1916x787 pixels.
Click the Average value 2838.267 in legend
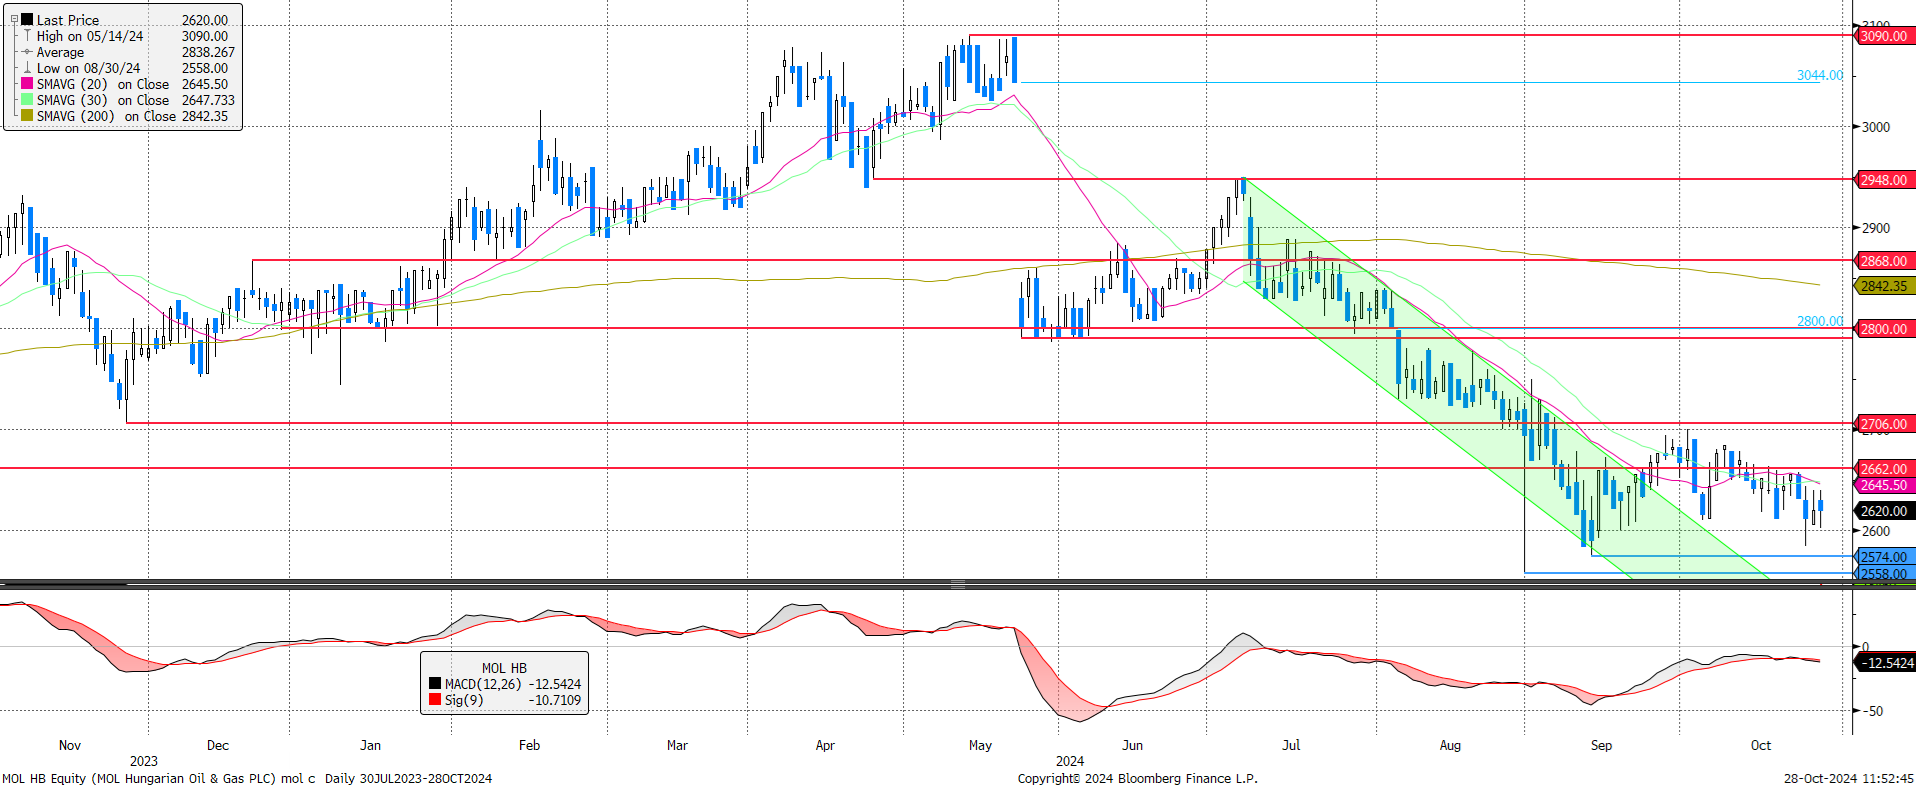(x=208, y=52)
